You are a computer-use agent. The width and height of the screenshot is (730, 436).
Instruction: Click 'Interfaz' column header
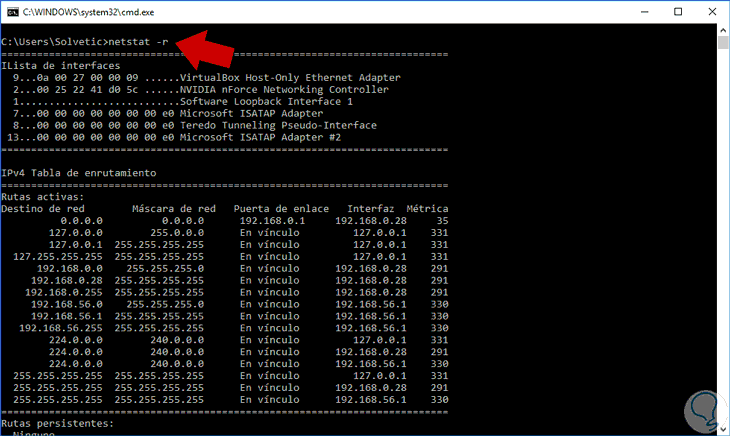tap(371, 209)
